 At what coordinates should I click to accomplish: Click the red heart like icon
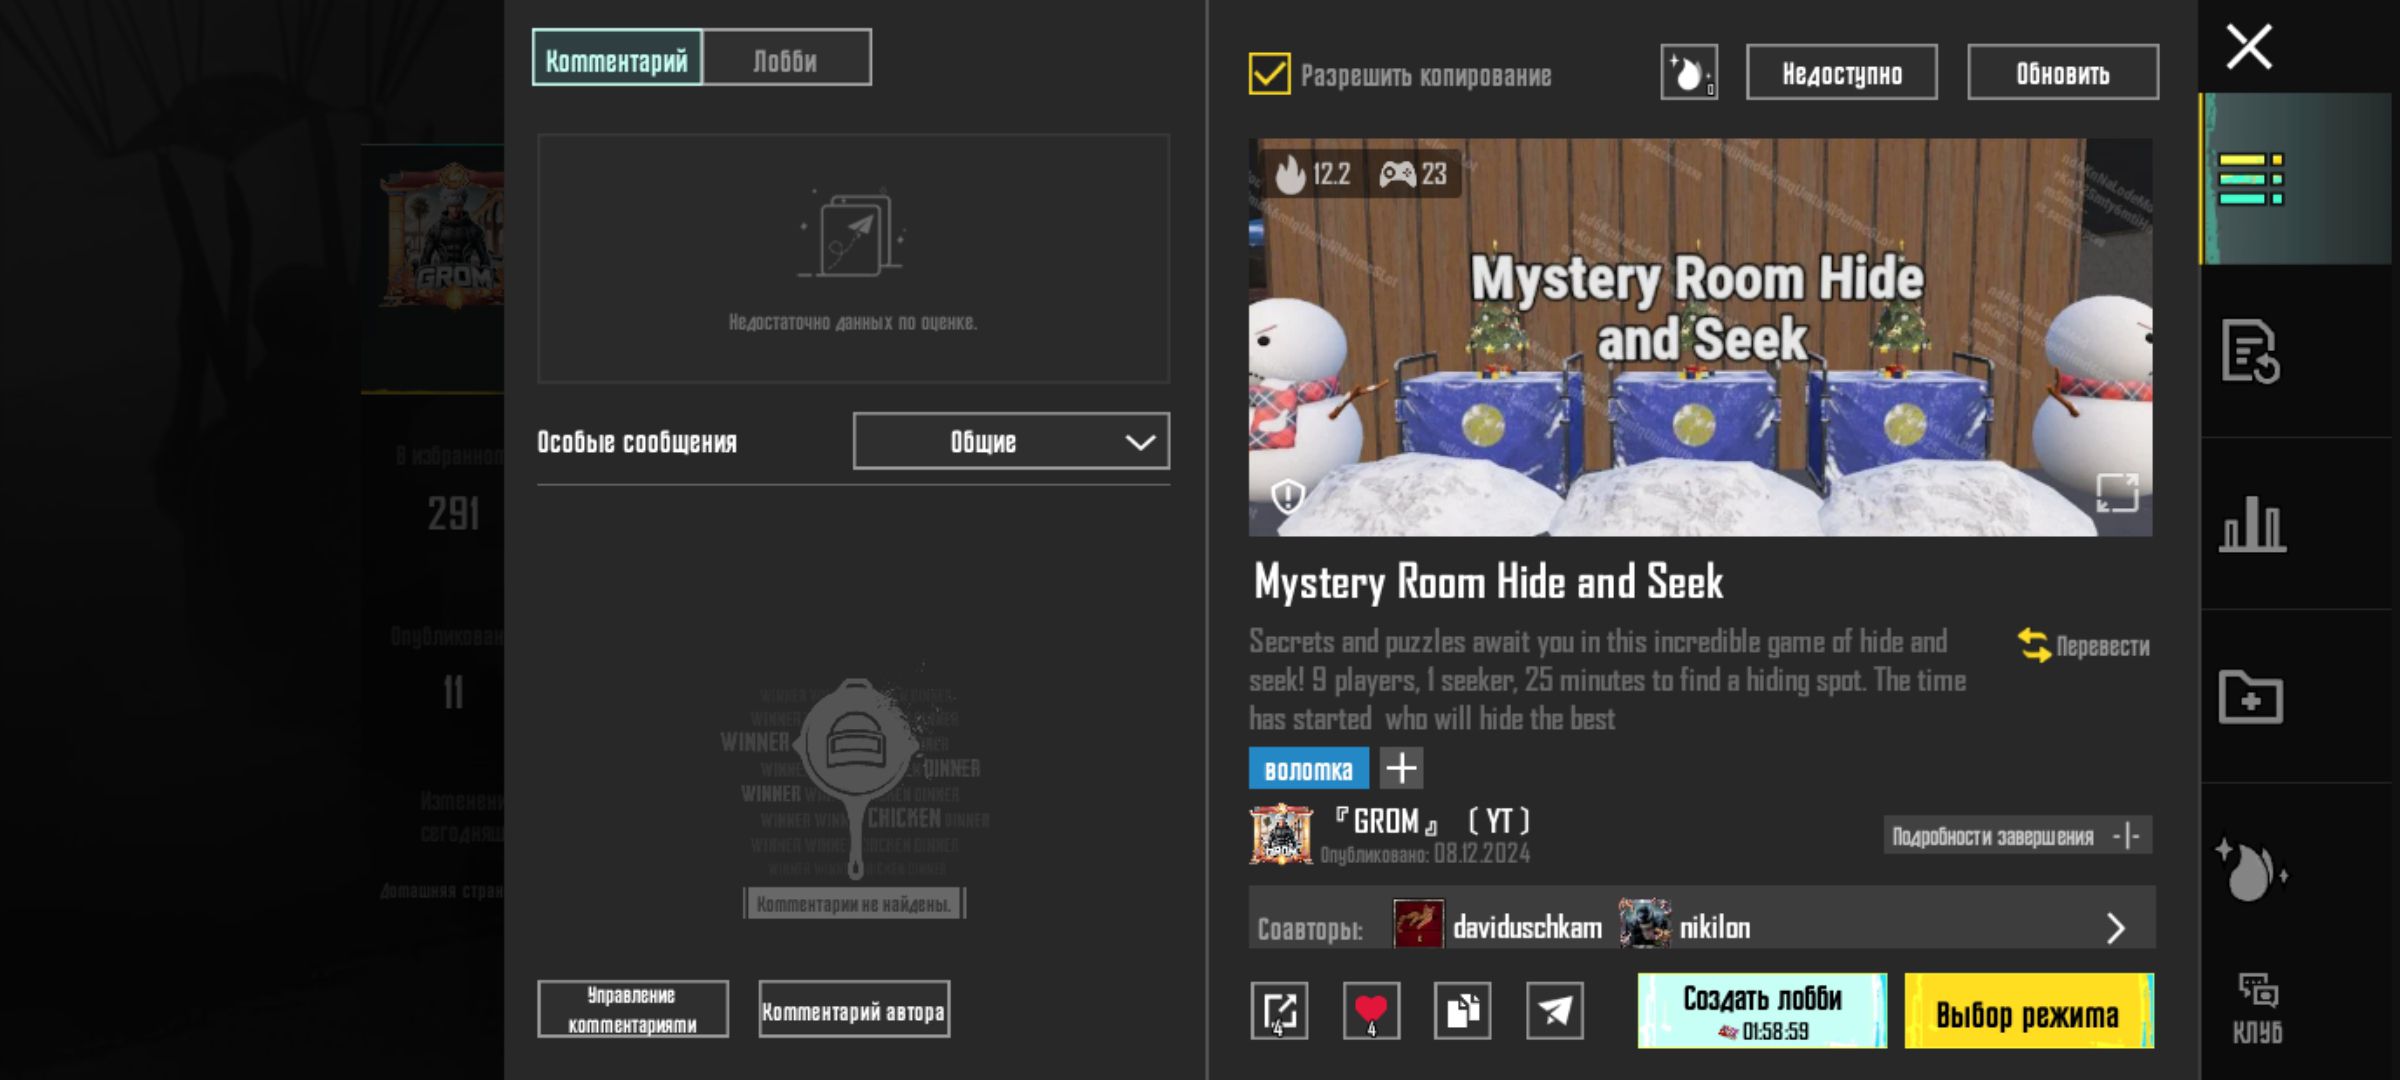1371,1010
